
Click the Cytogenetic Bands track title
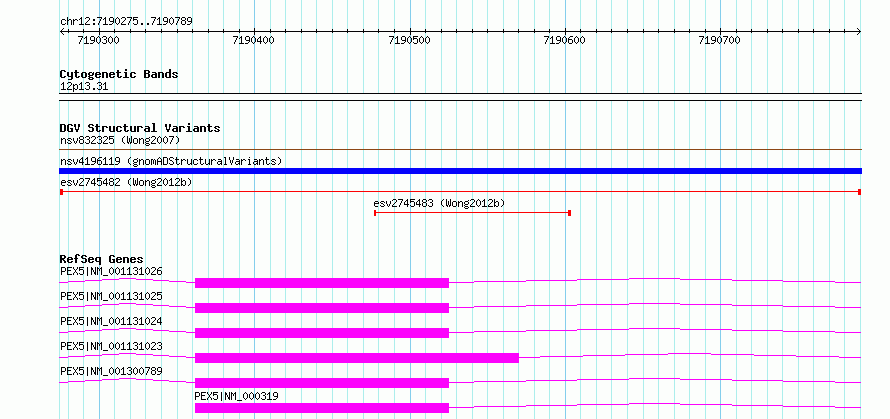[119, 74]
